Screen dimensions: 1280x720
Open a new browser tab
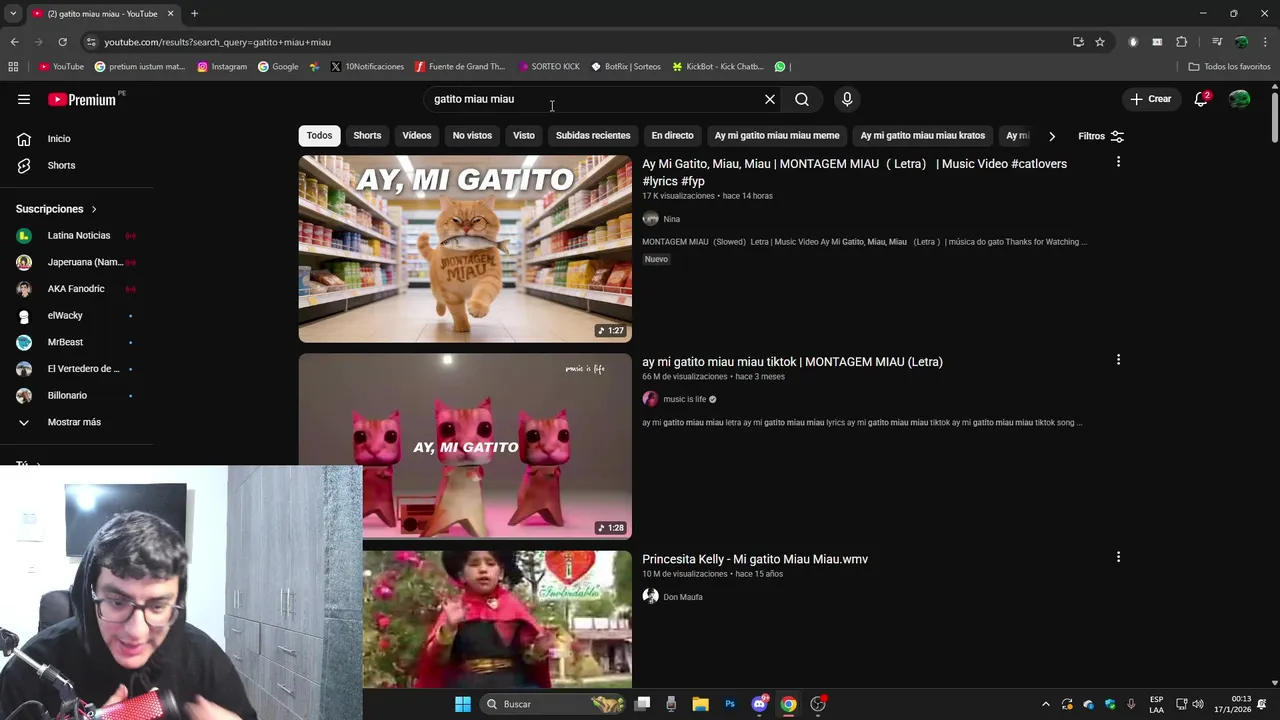point(194,14)
